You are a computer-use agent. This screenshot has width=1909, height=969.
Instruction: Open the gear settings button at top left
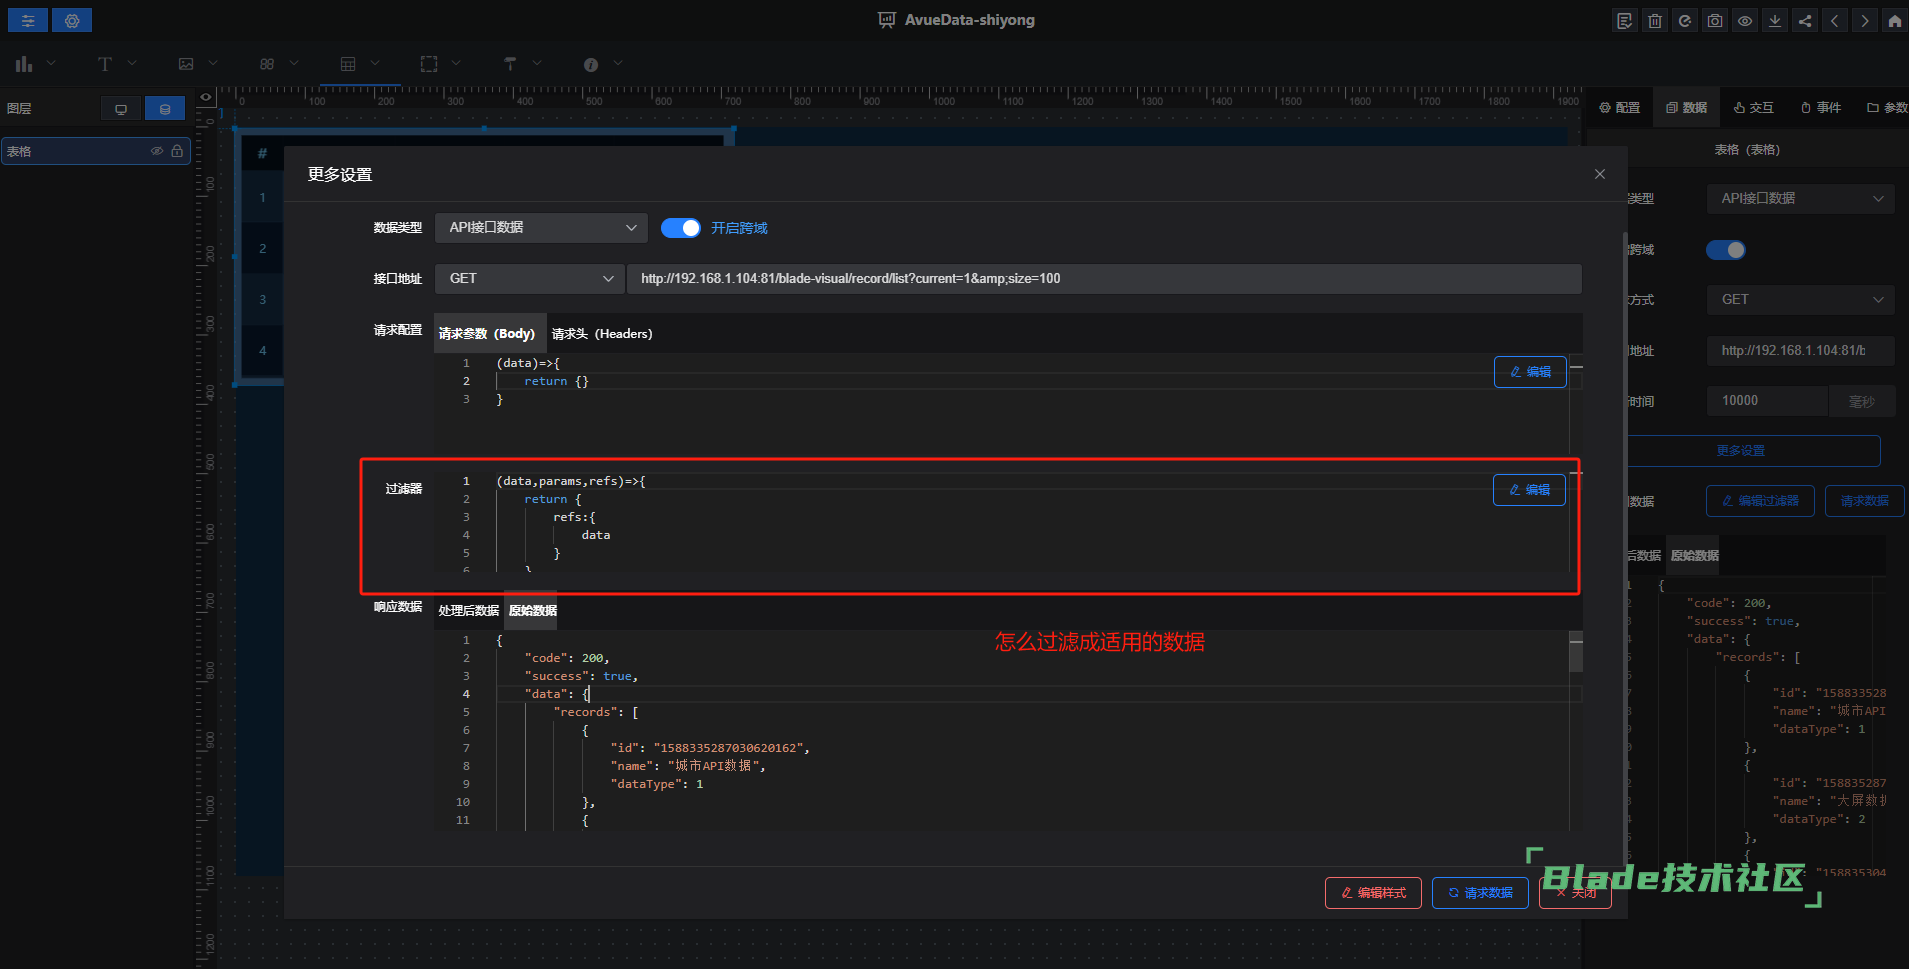72,20
